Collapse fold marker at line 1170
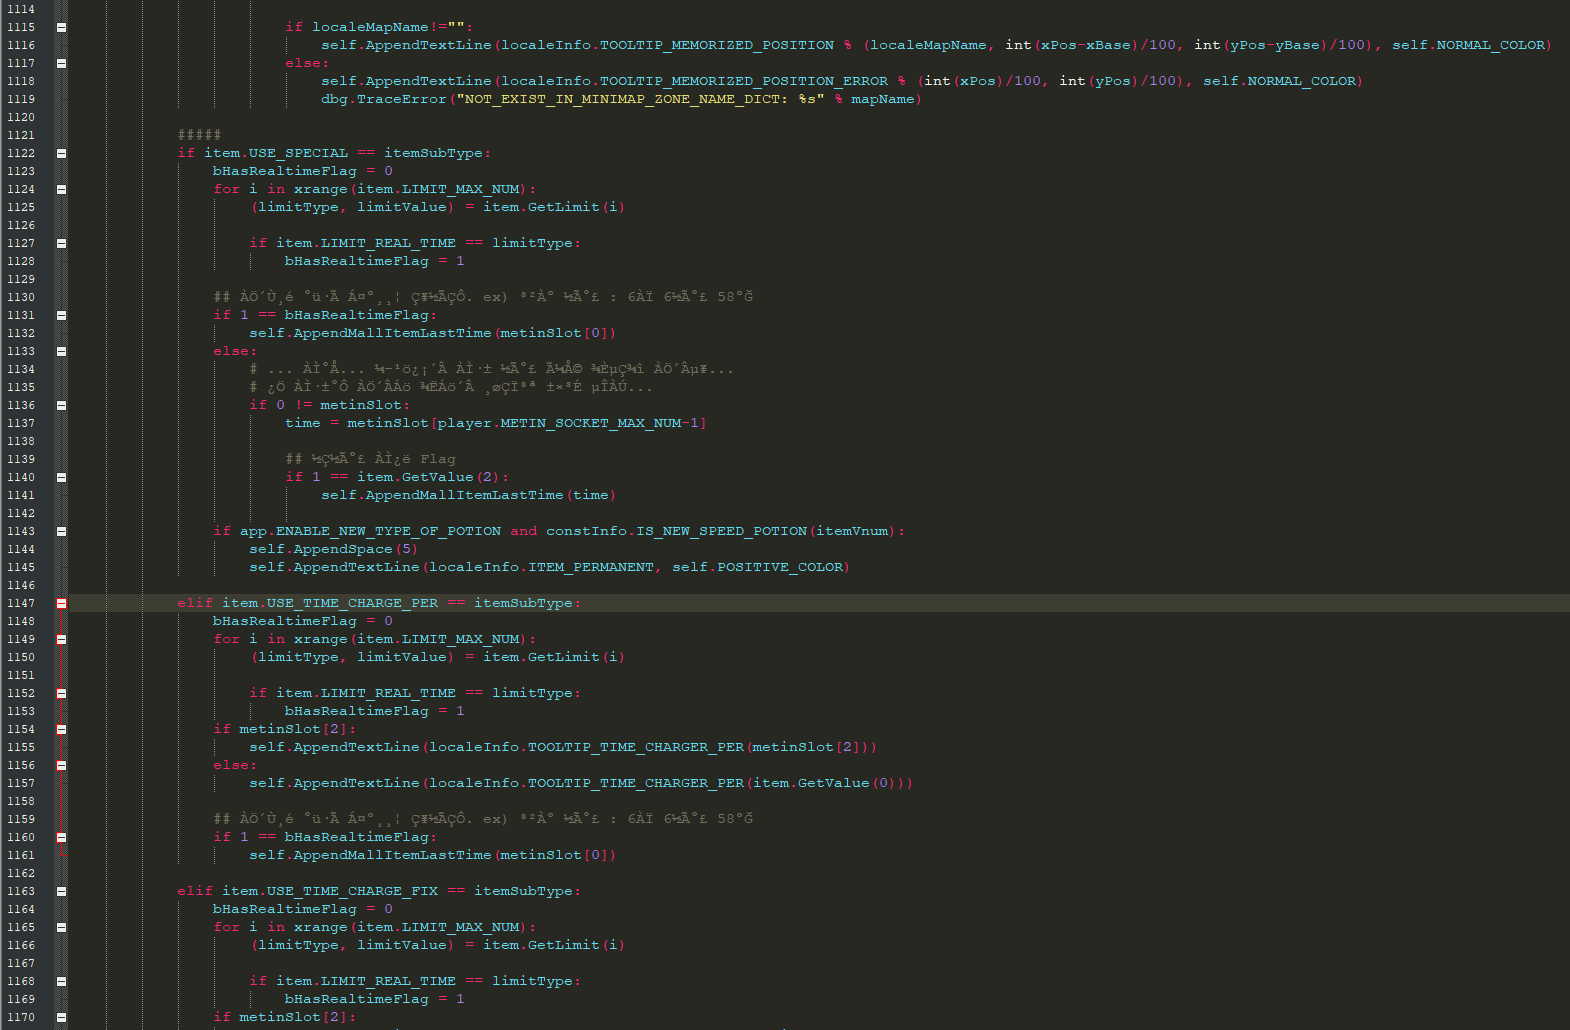The width and height of the screenshot is (1570, 1030). [x=61, y=1017]
